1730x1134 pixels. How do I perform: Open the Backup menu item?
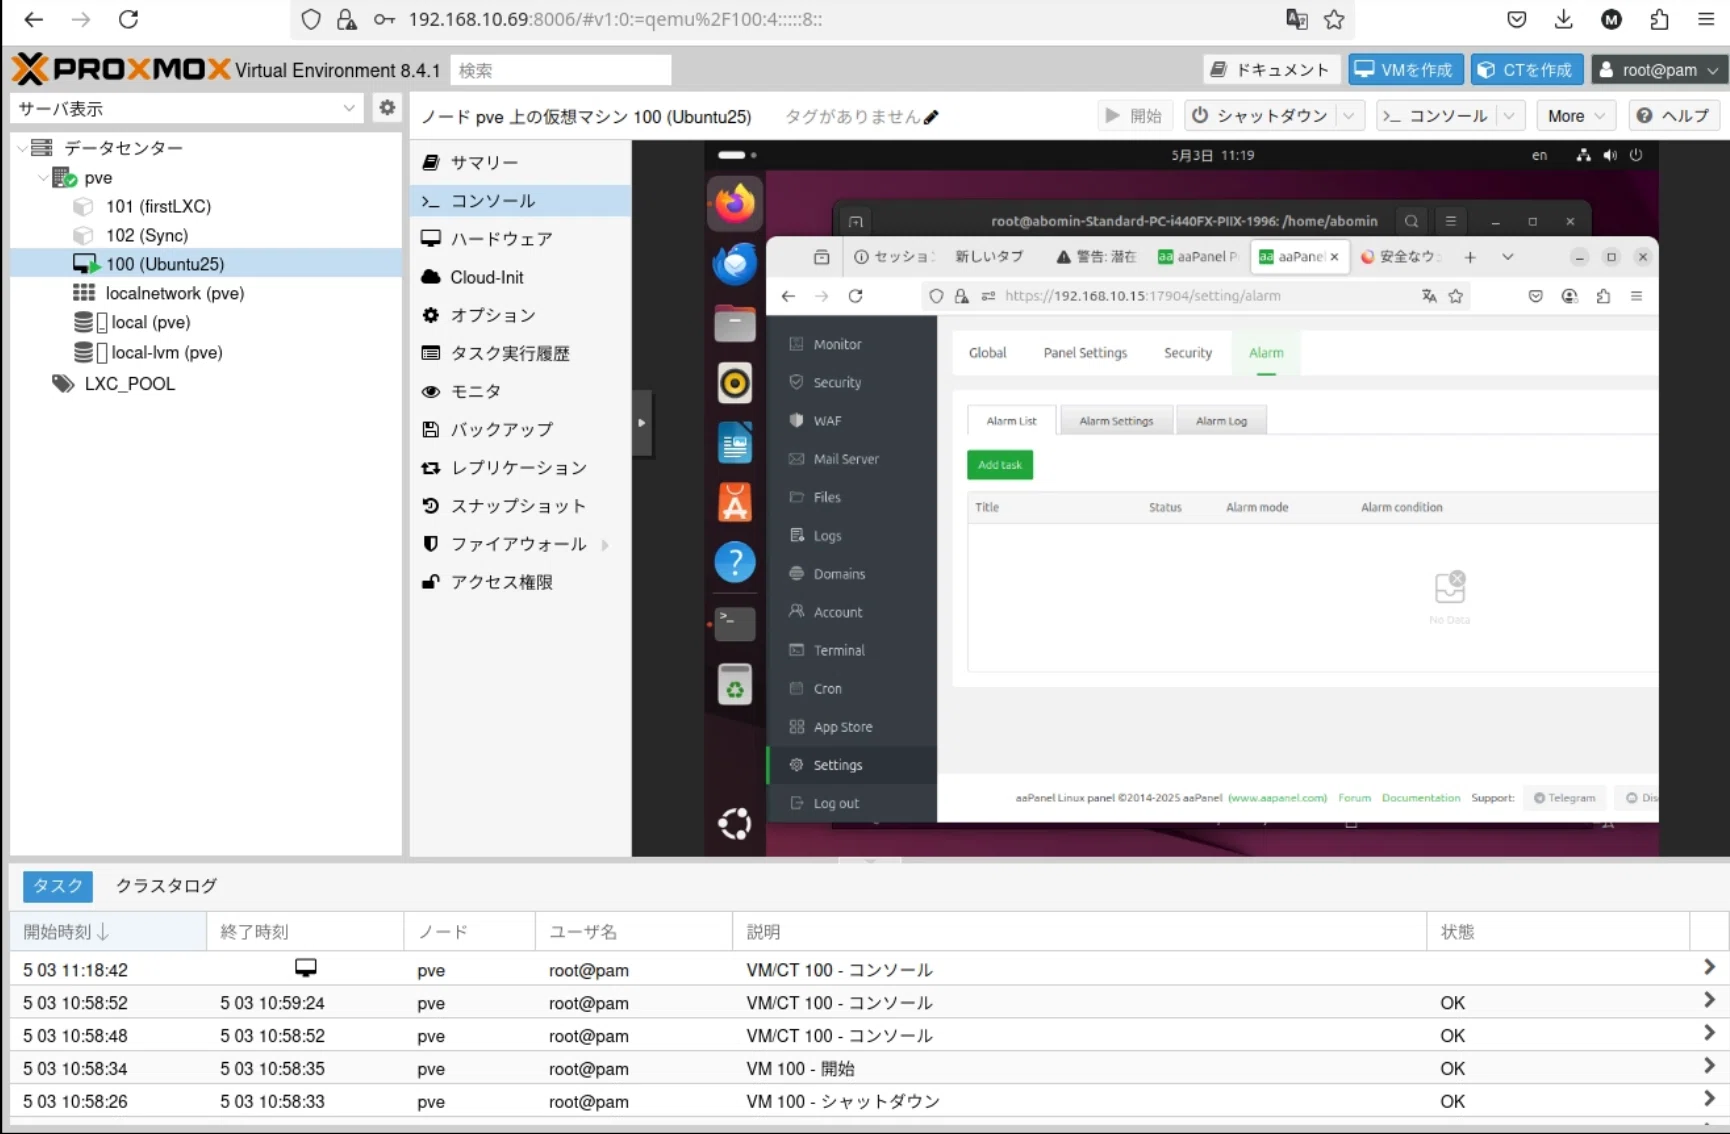(x=520, y=429)
